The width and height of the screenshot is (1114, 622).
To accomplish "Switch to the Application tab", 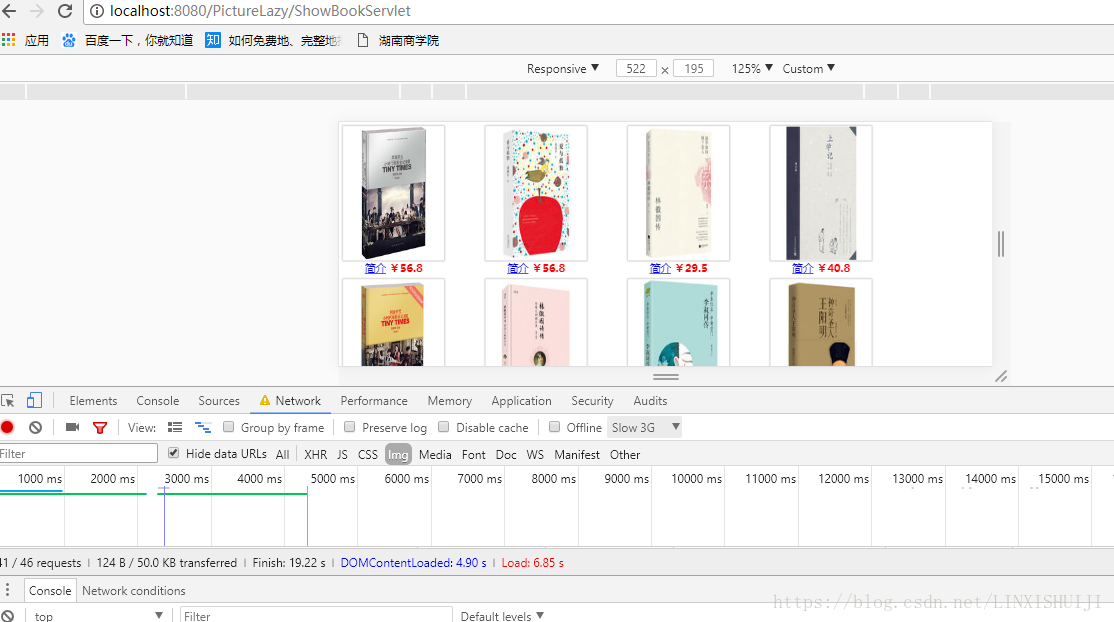I will tap(521, 401).
